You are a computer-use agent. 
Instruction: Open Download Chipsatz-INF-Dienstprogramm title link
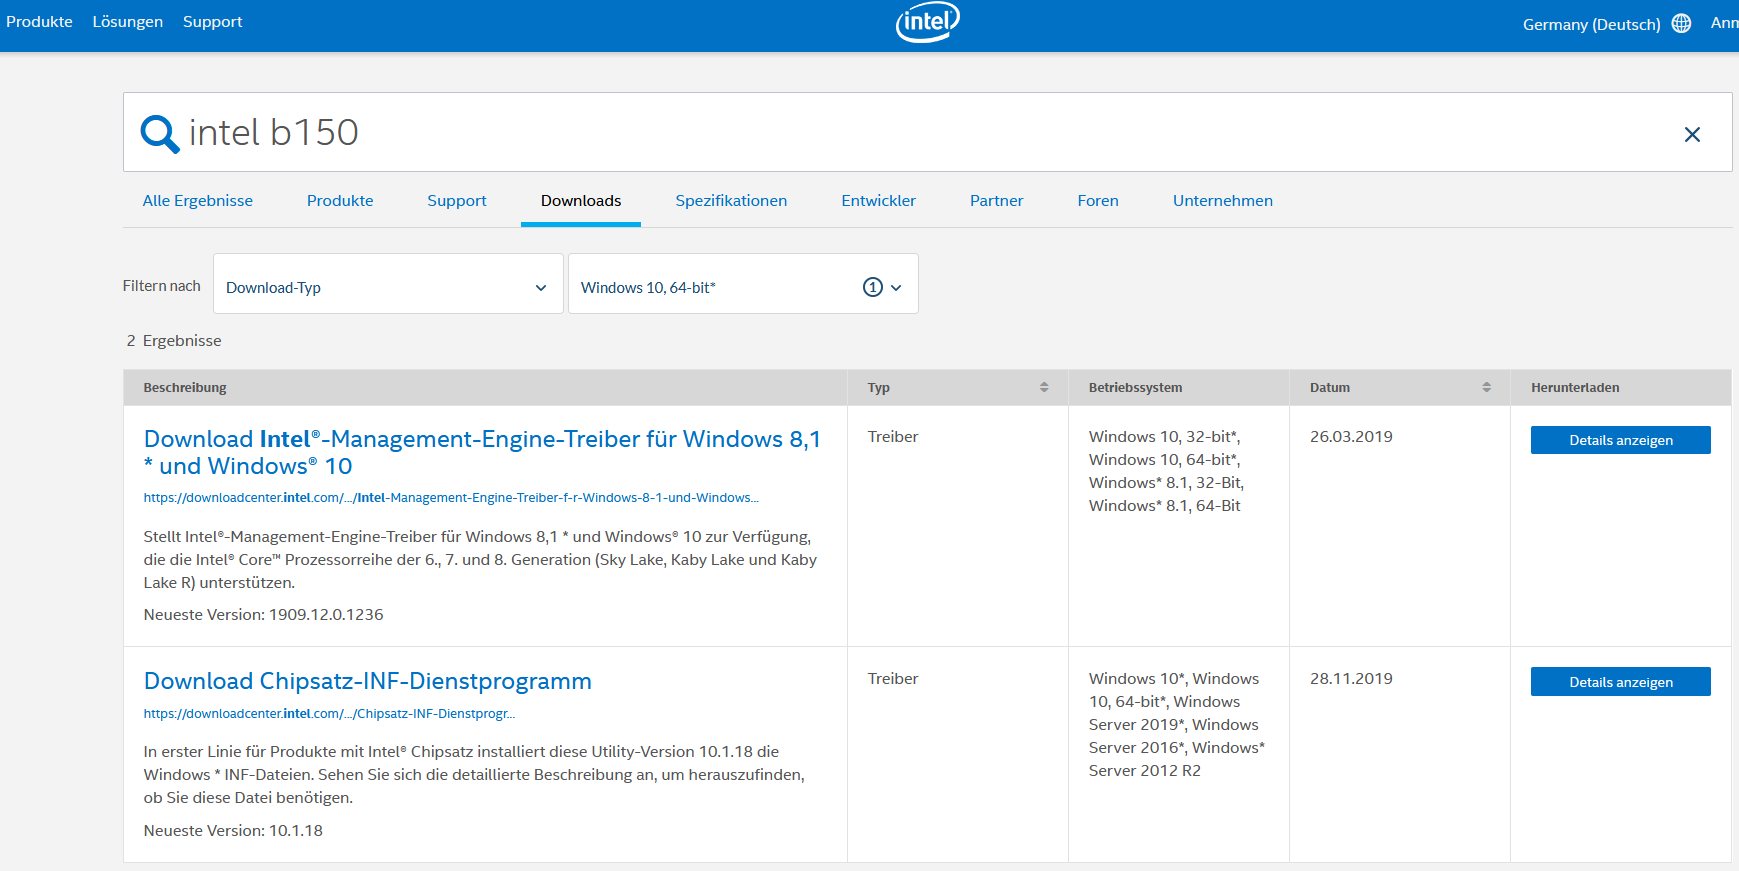pos(368,681)
